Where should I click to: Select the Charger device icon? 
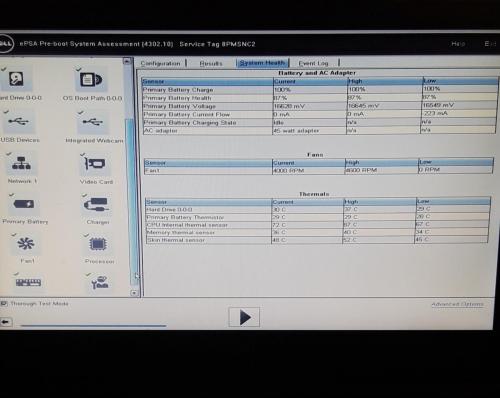97,204
